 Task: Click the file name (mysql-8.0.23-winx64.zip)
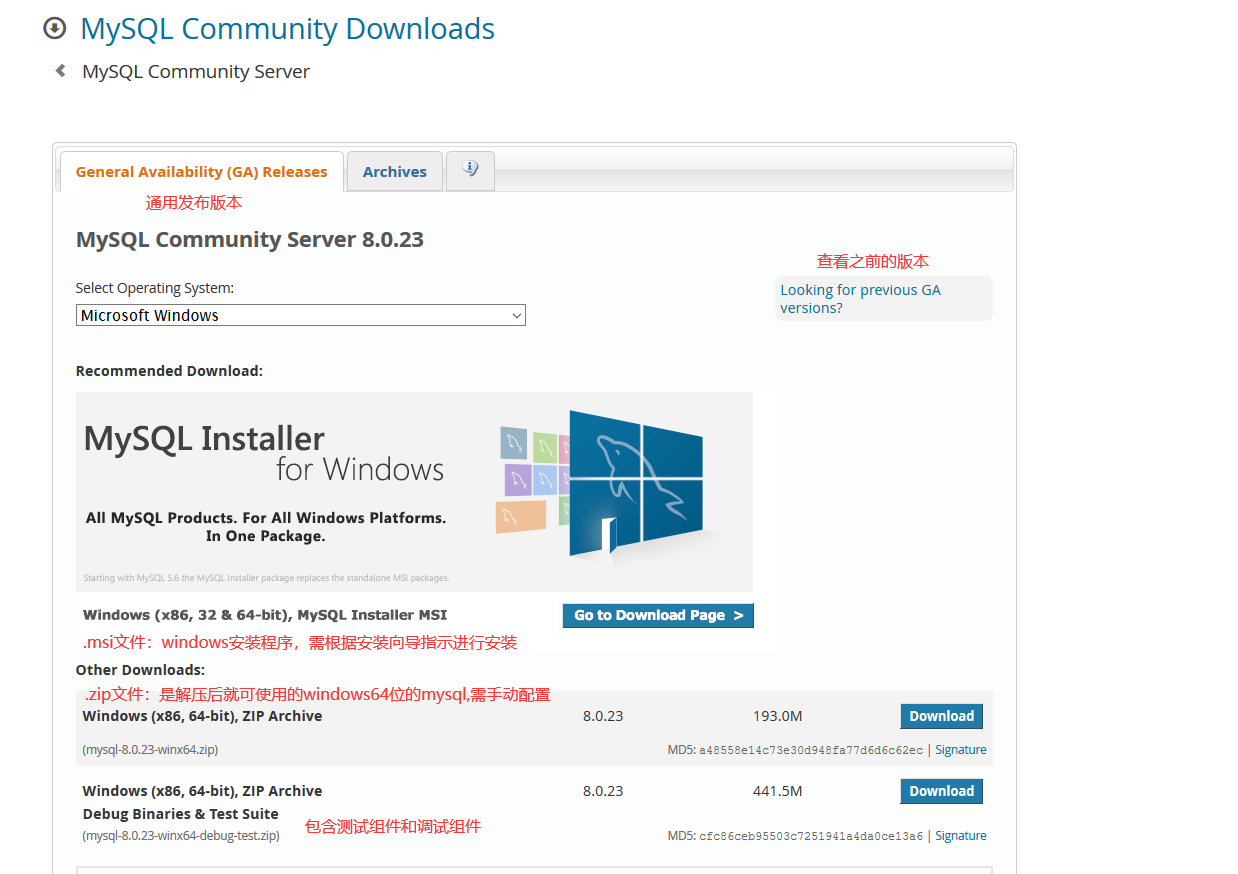coord(150,749)
